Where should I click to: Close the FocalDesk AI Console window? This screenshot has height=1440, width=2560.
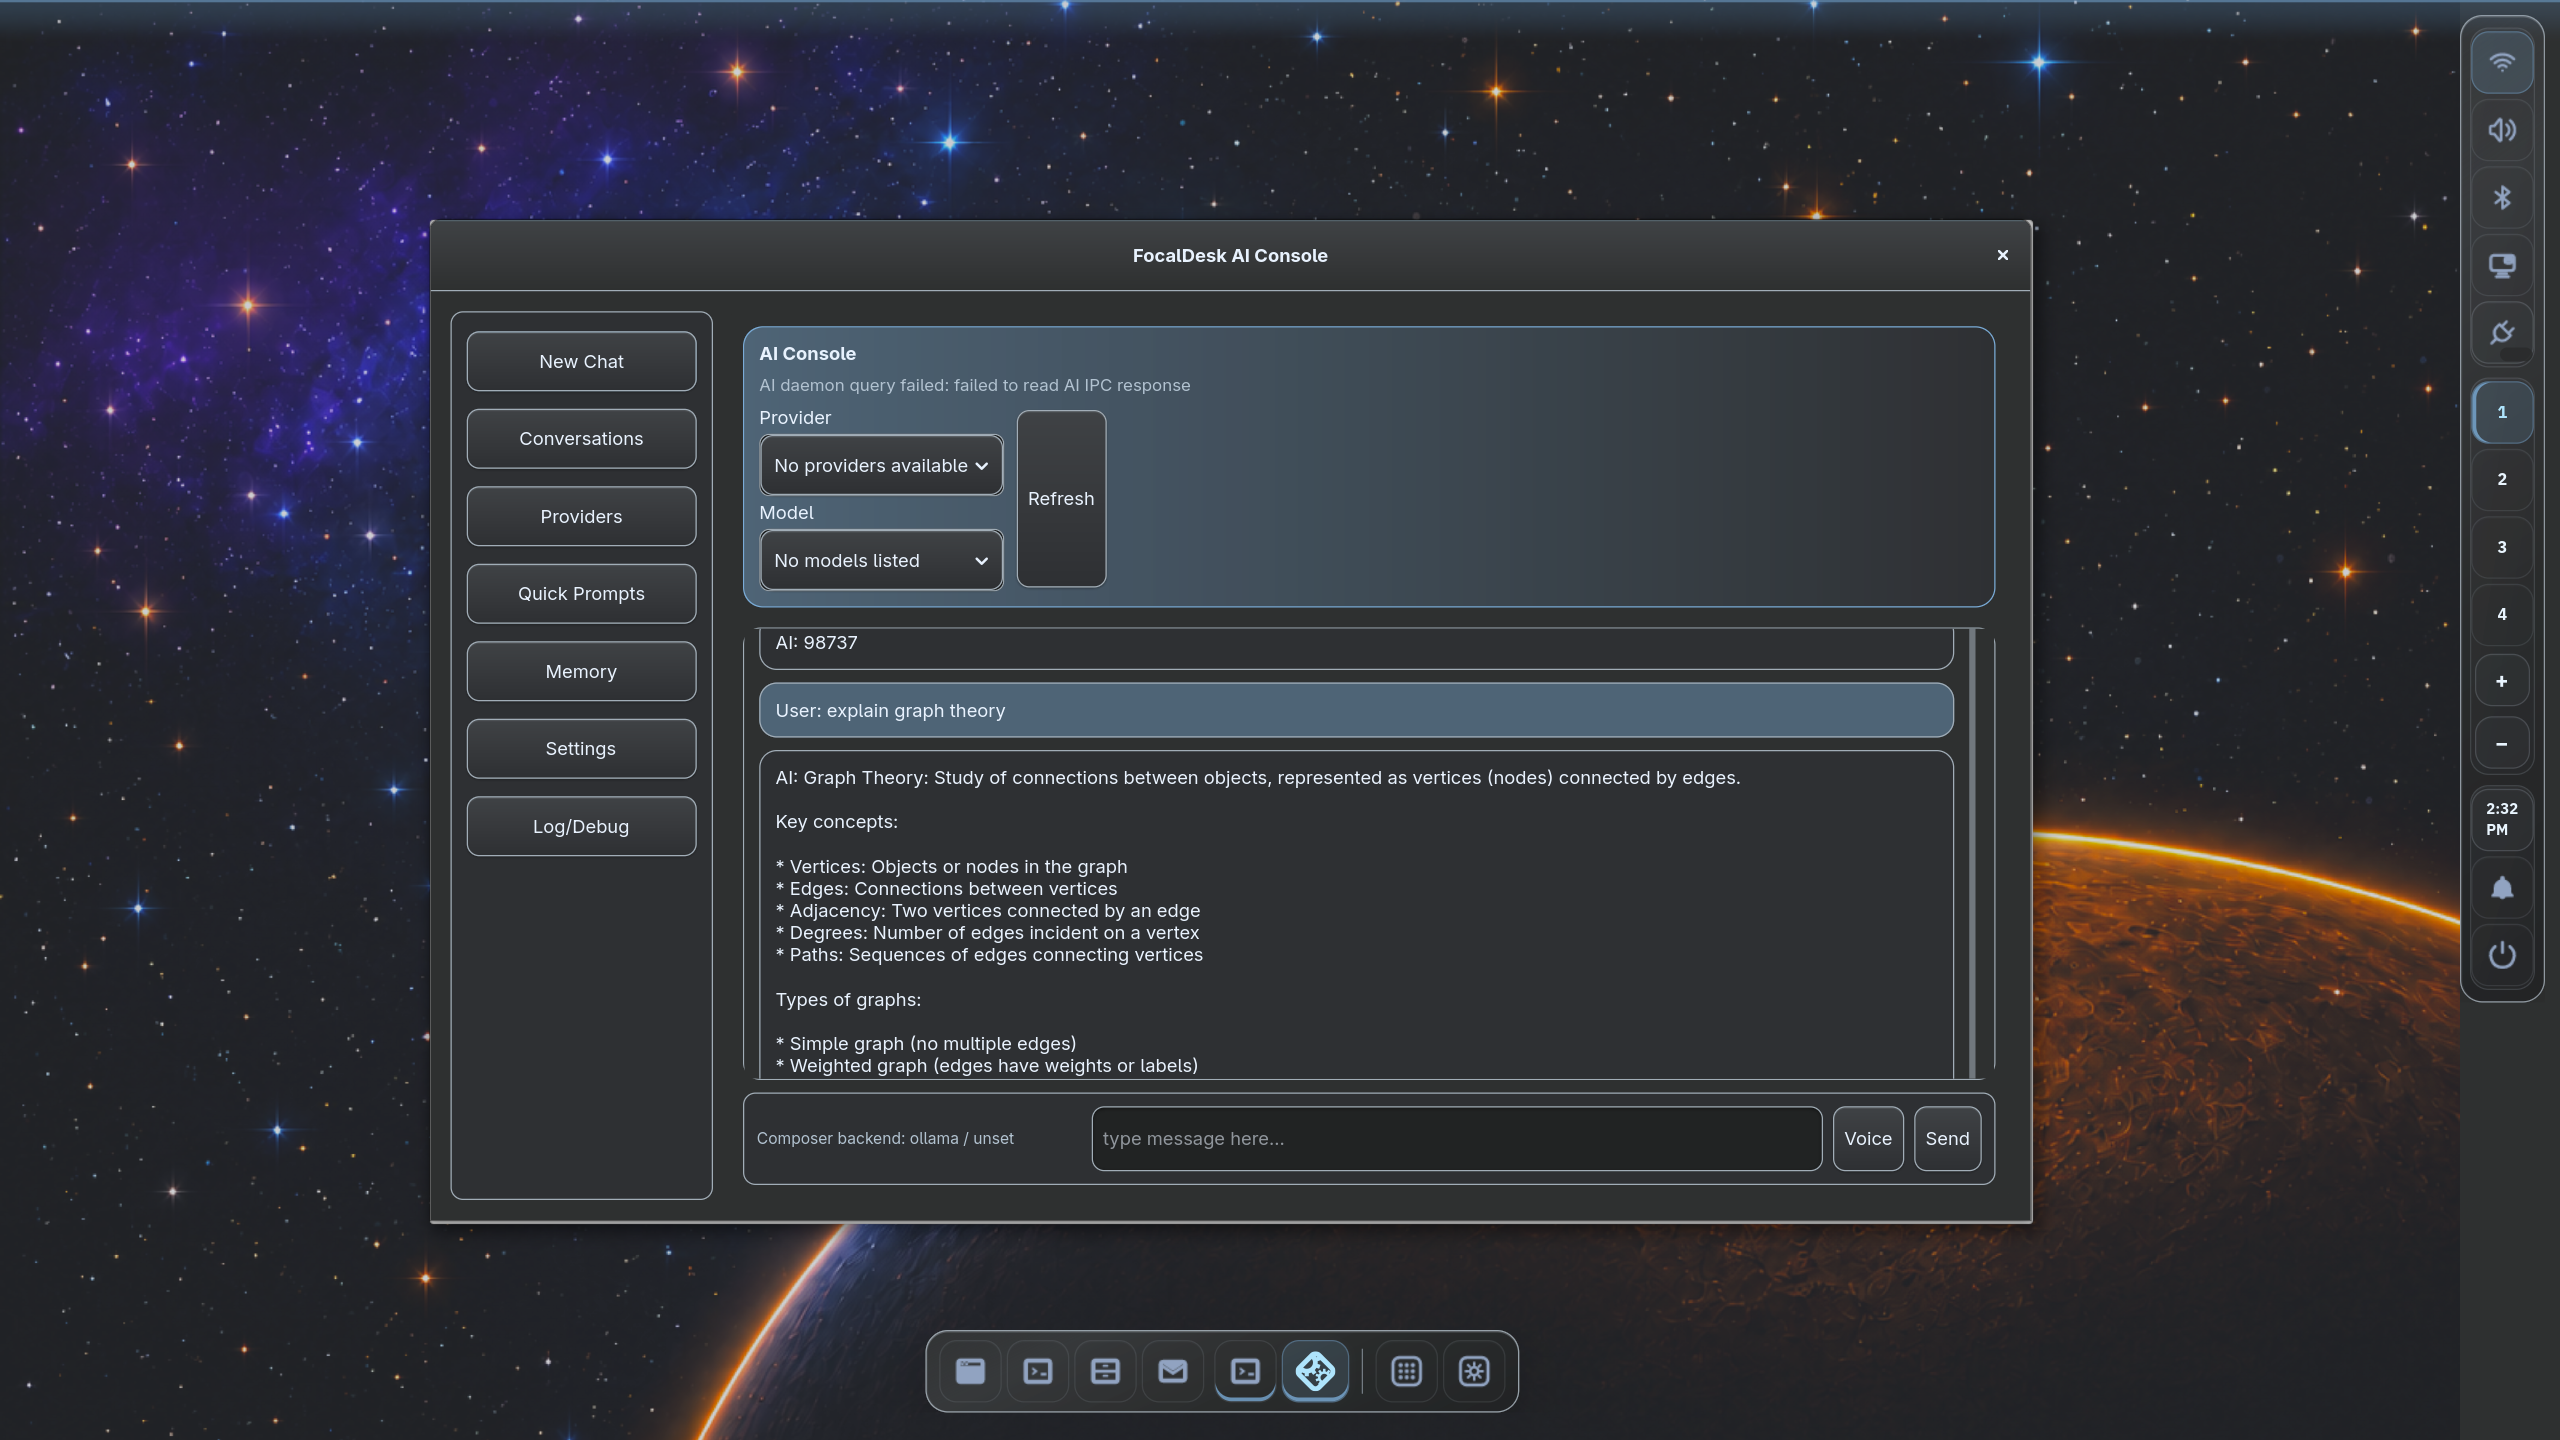[x=2002, y=255]
